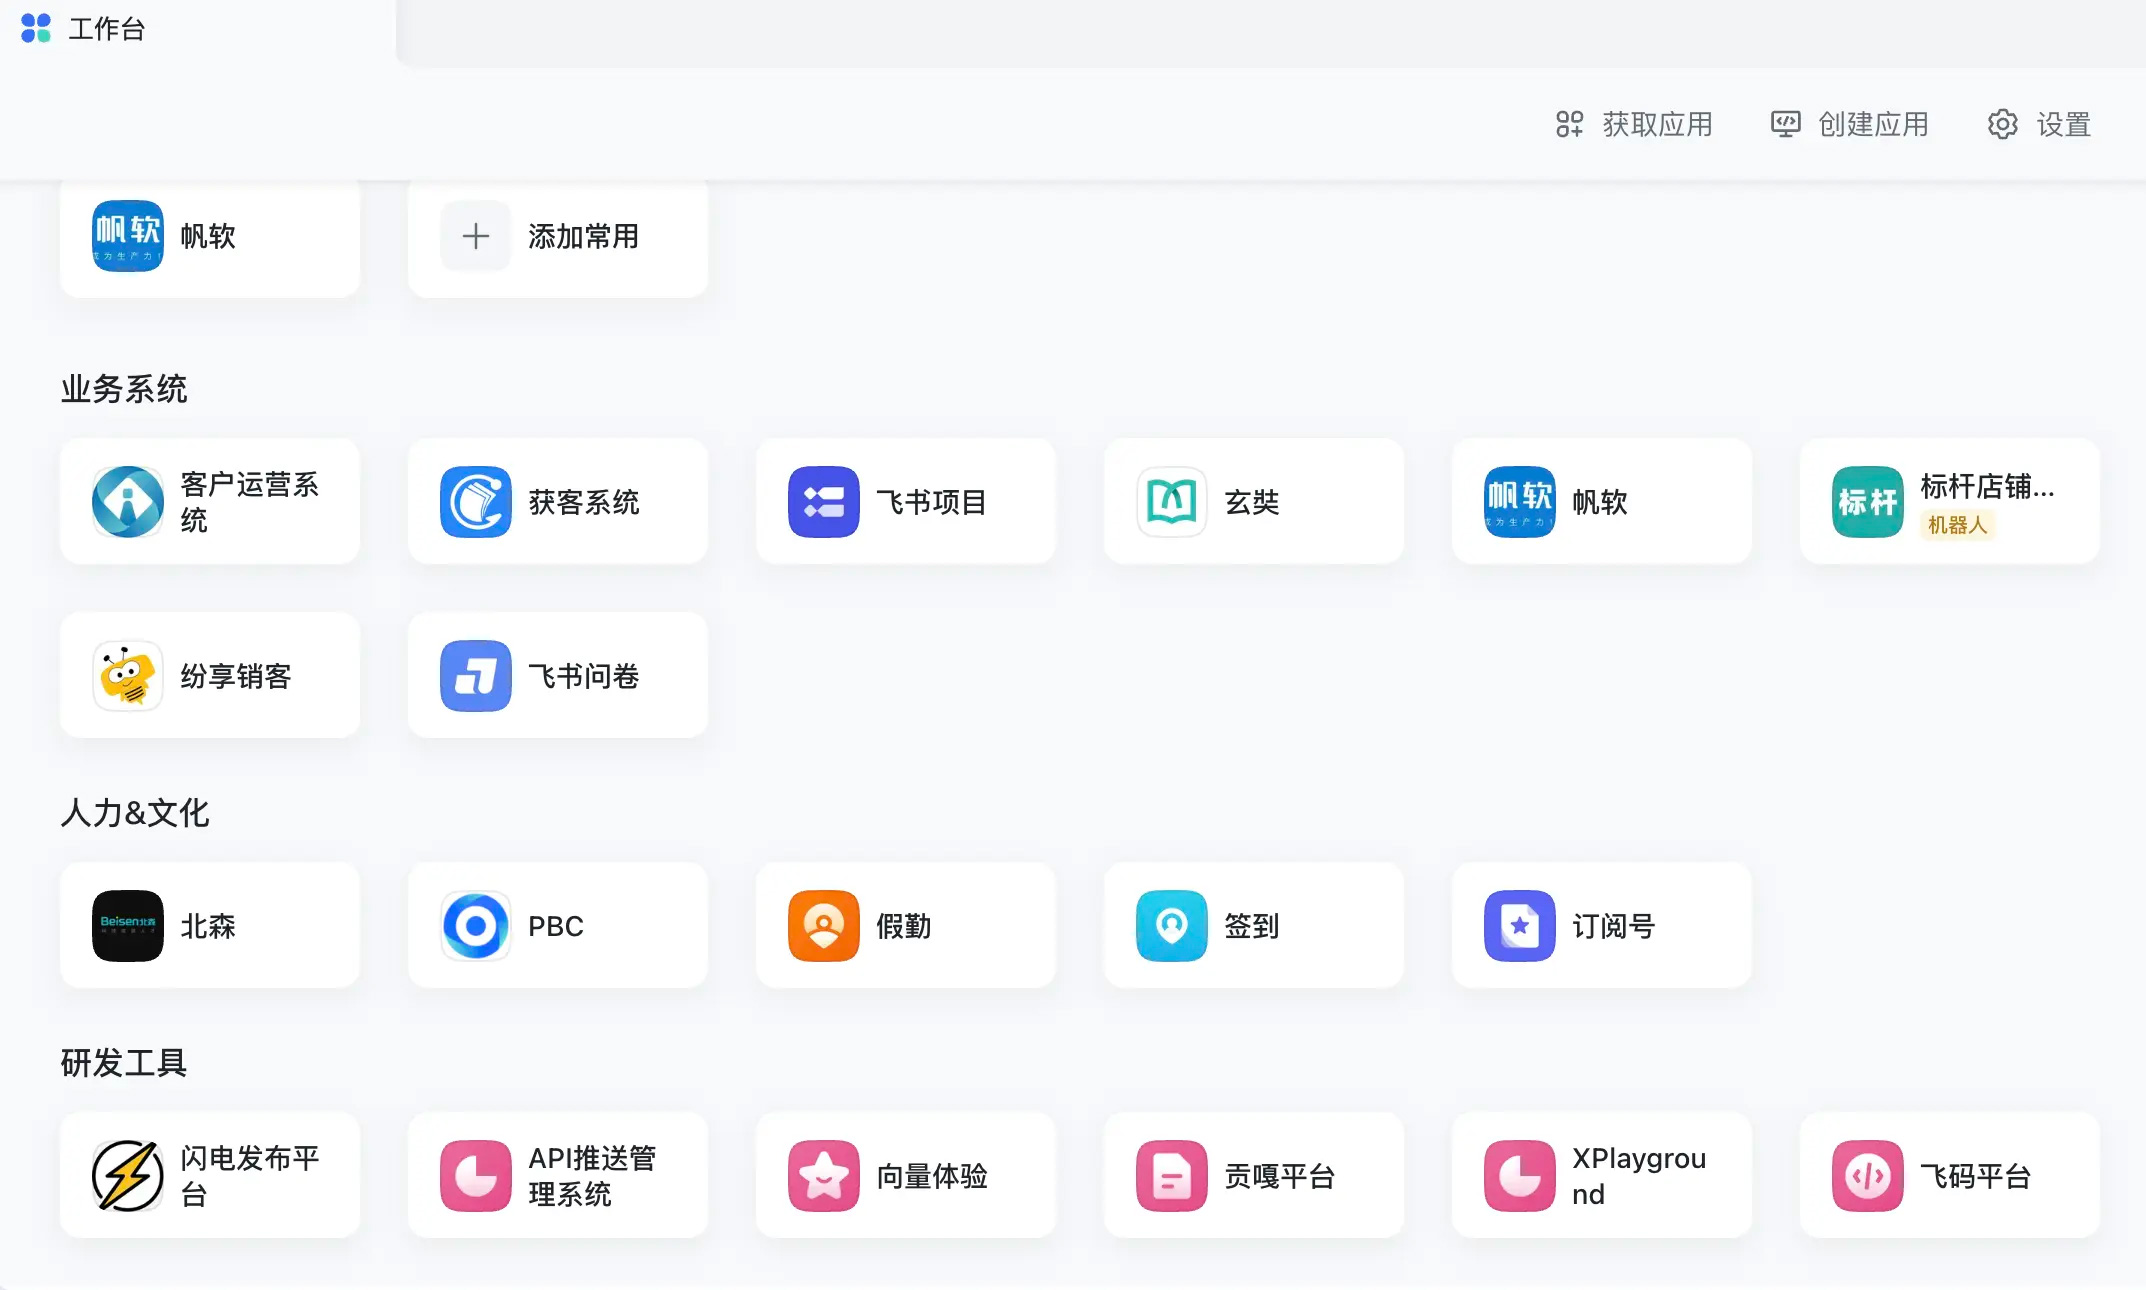Viewport: 2146px width, 1290px height.
Task: Click the 飞书项目 app name
Action: (x=932, y=502)
